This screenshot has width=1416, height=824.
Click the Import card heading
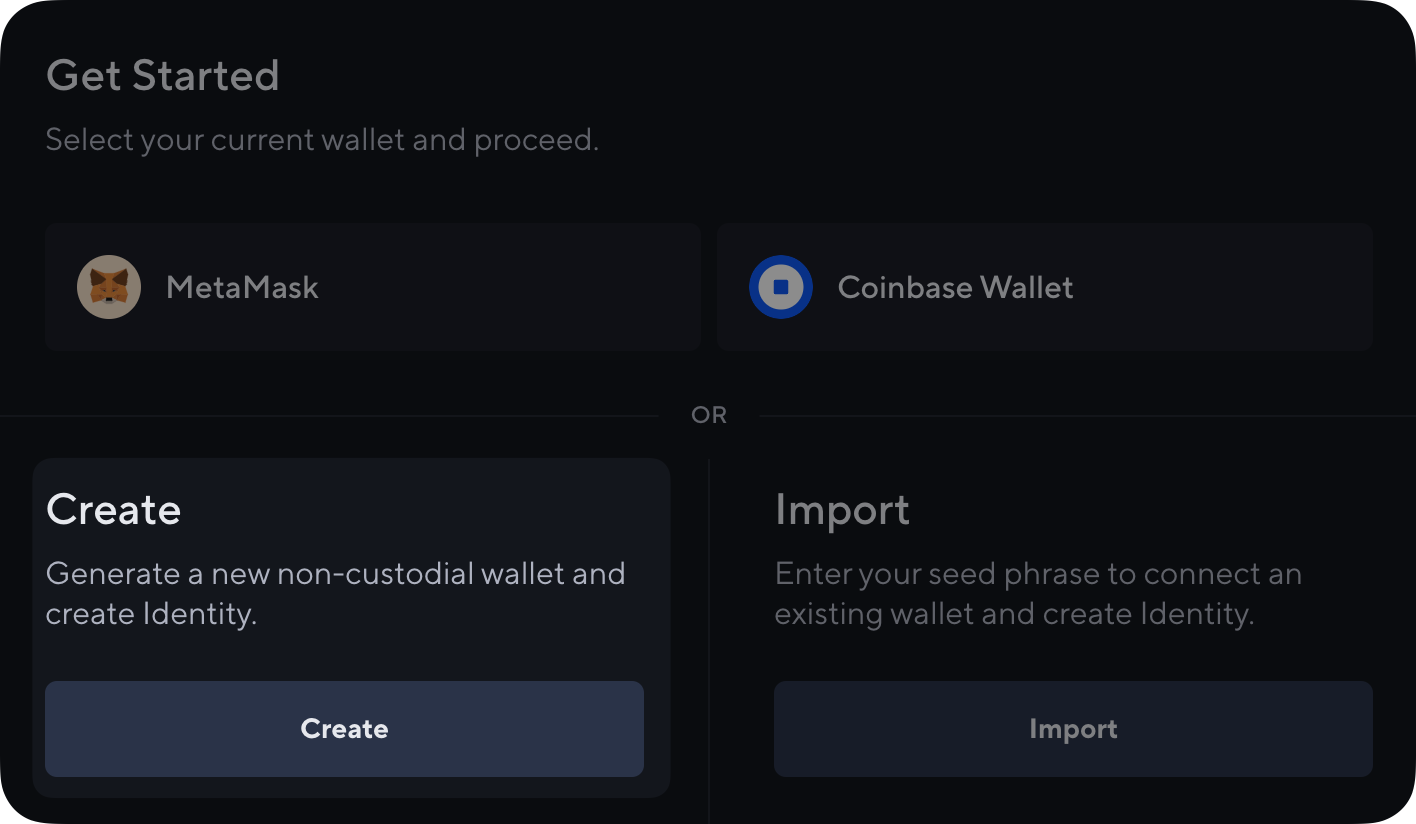pos(842,509)
